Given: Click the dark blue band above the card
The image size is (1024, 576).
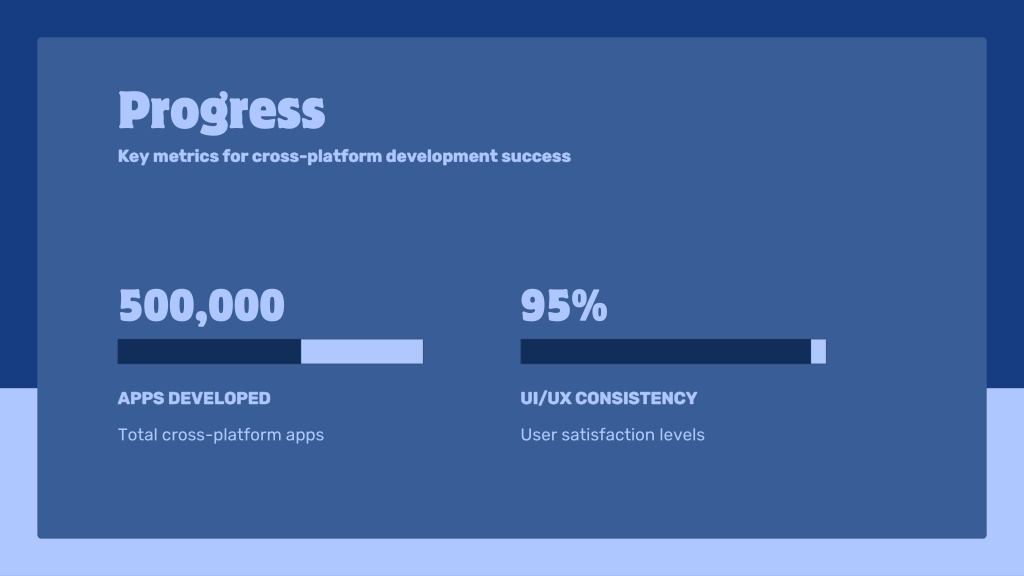Looking at the screenshot, I should (512, 18).
